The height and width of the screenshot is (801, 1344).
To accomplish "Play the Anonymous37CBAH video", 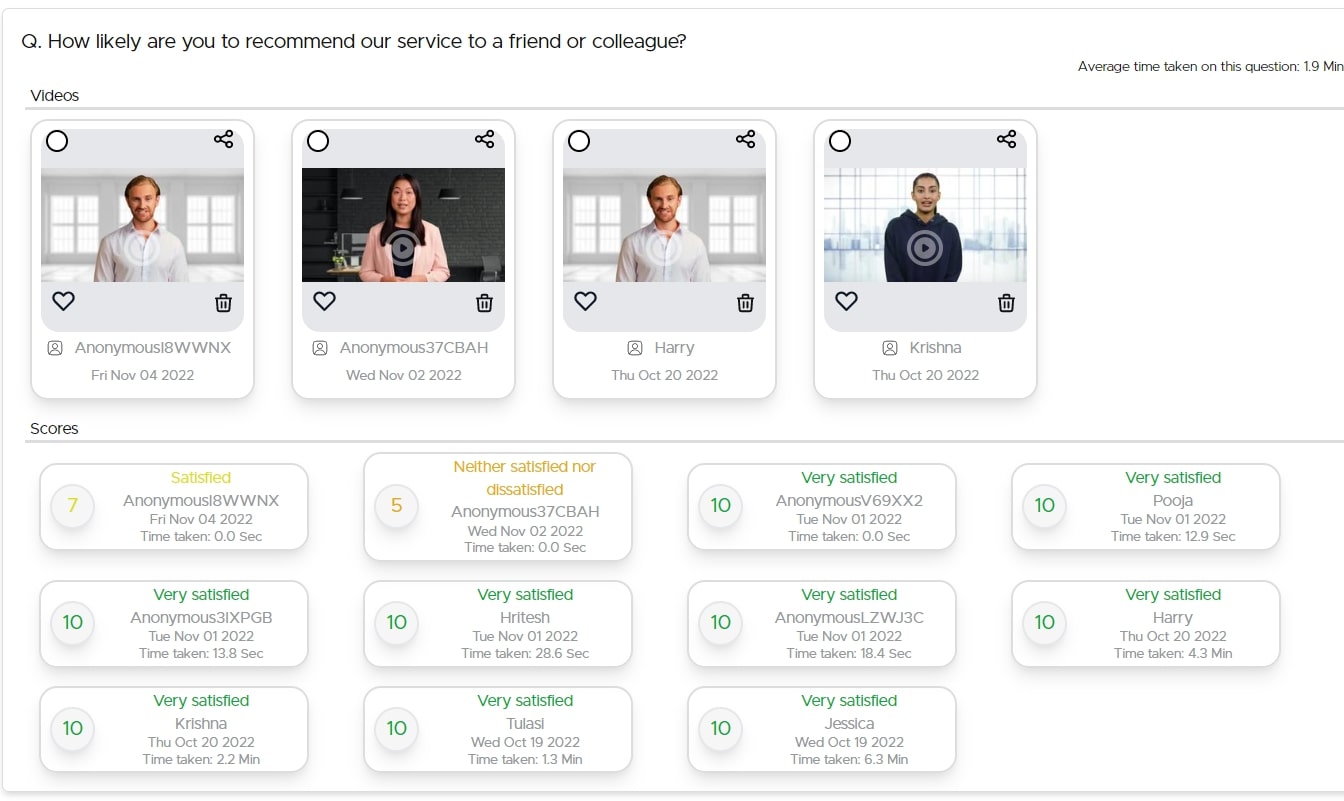I will click(x=403, y=247).
